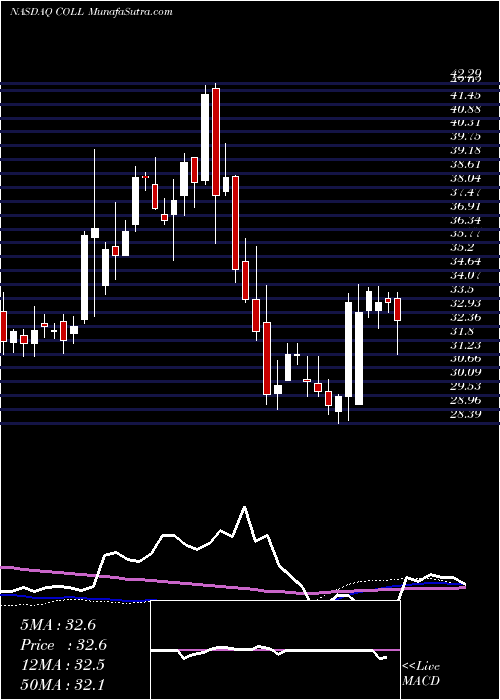Click the MACD inset chart panel

[x=275, y=650]
